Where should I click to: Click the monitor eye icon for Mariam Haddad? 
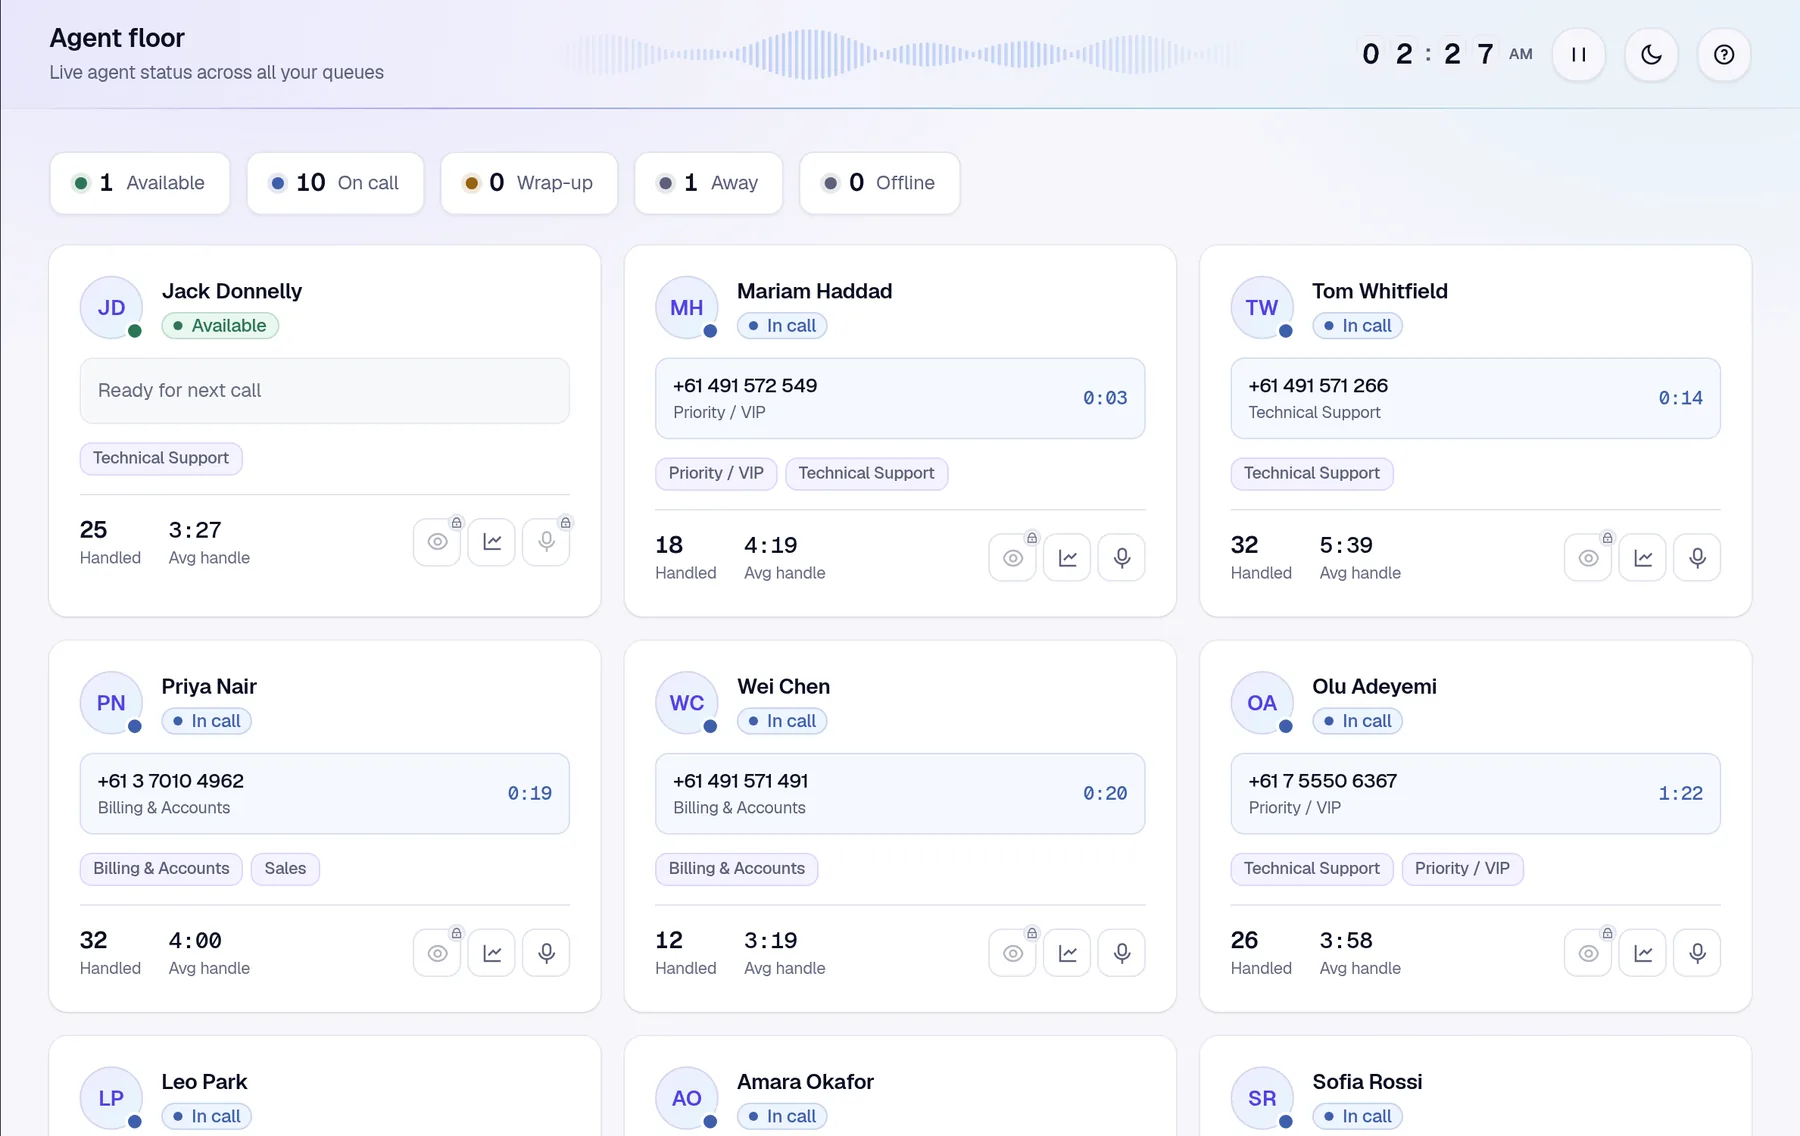pyautogui.click(x=1013, y=558)
